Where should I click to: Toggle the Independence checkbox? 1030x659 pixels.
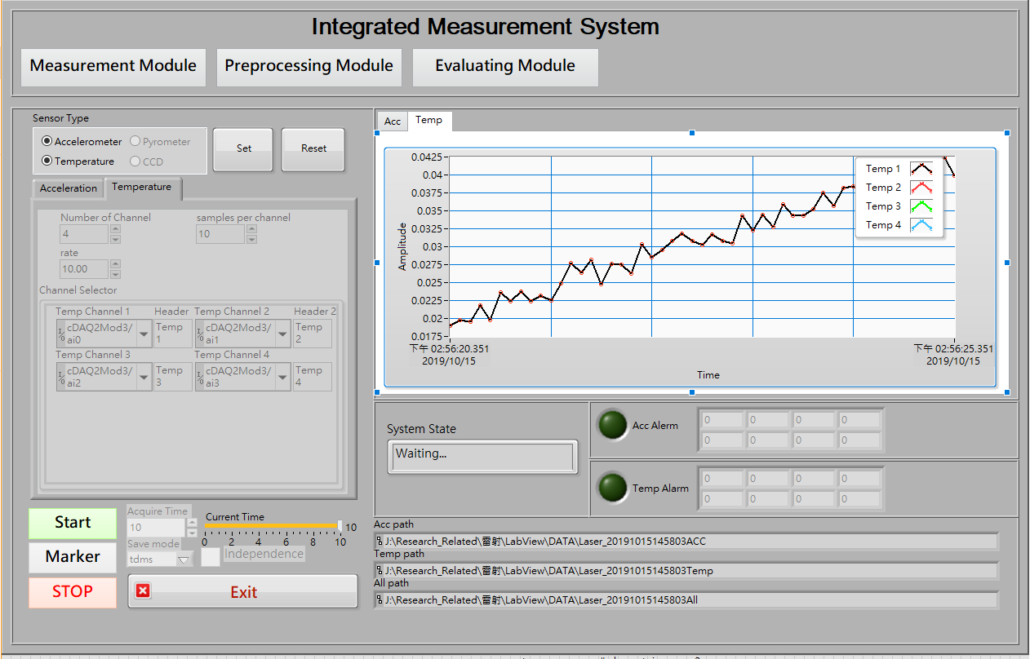(x=210, y=557)
